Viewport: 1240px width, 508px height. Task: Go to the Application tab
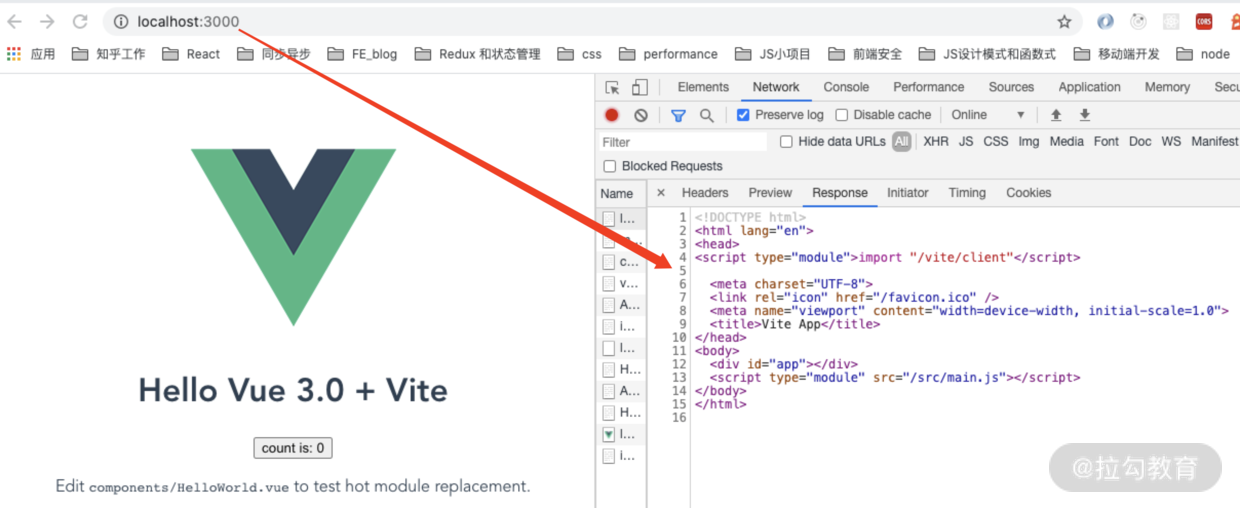(1089, 87)
